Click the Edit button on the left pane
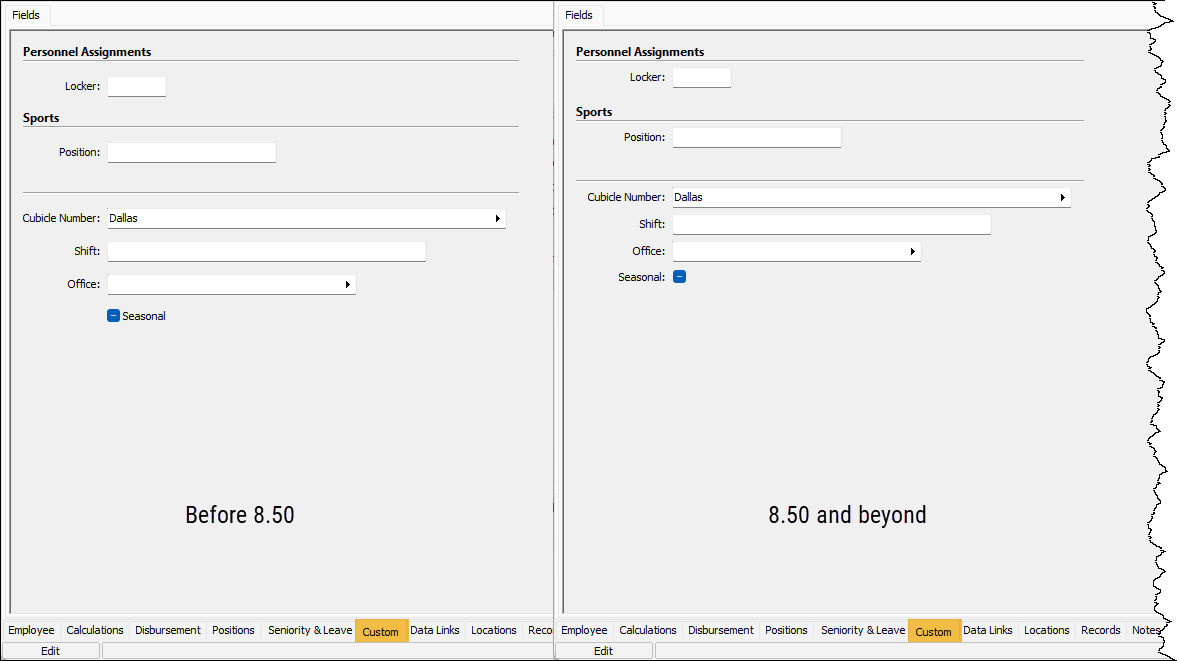 (50, 650)
